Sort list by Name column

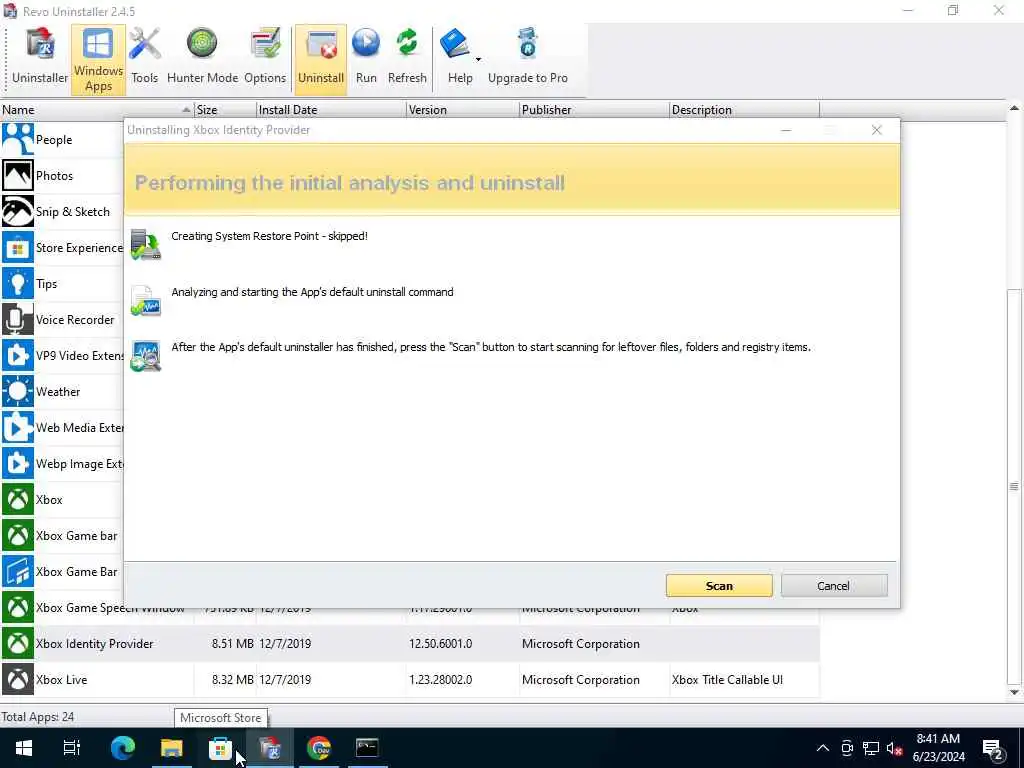(x=97, y=110)
